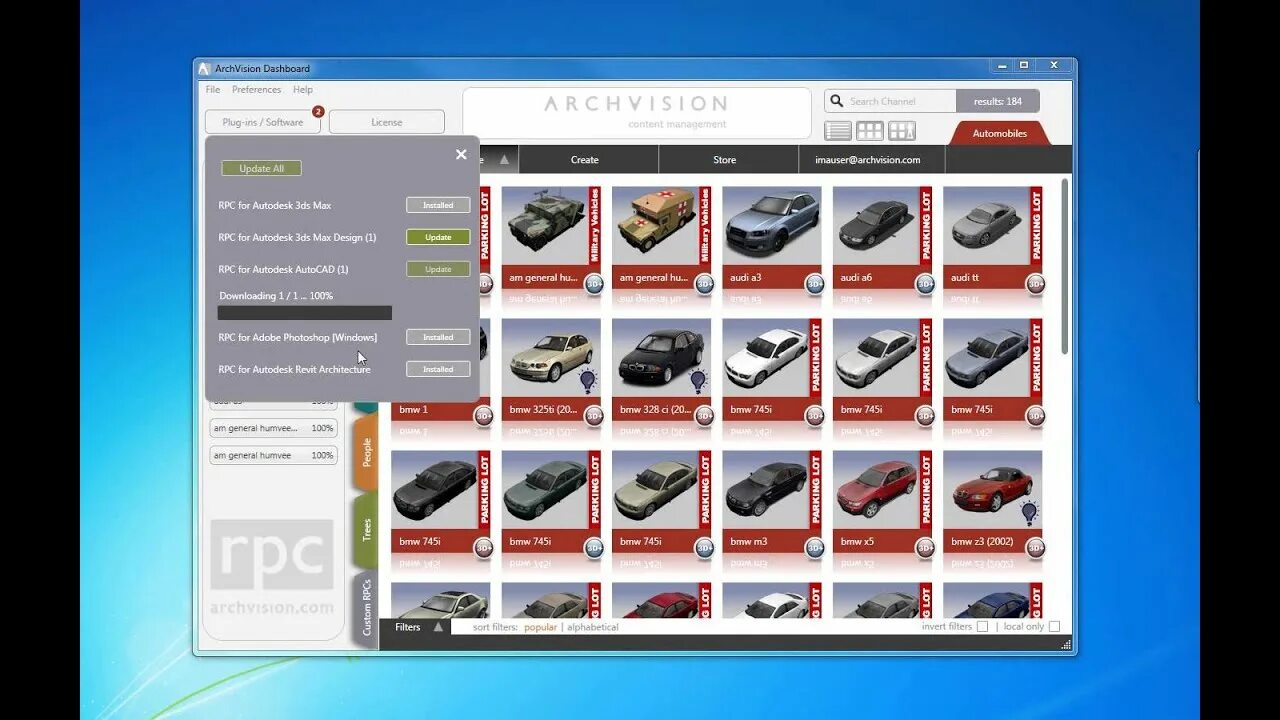
Task: Click the 3D+ badge on ambulance humvee card
Action: pyautogui.click(x=705, y=284)
